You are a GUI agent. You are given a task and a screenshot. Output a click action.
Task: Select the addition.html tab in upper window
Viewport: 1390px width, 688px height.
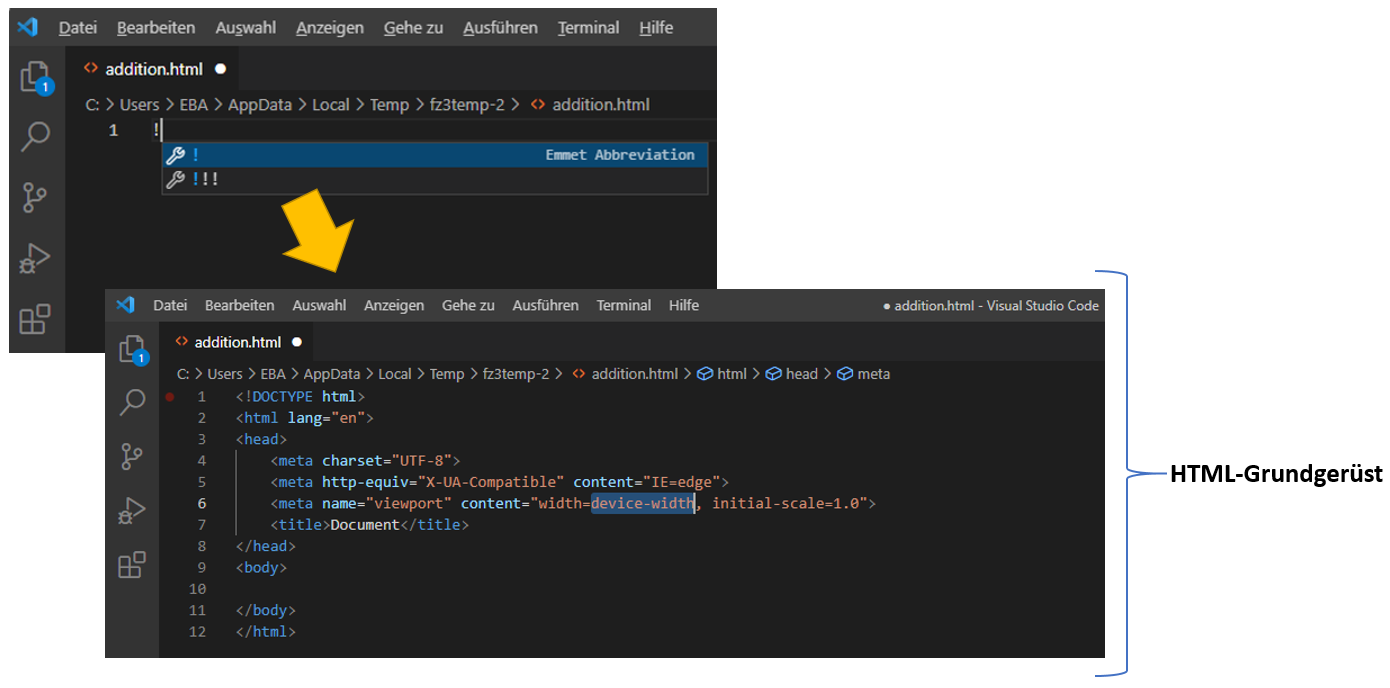click(x=153, y=69)
